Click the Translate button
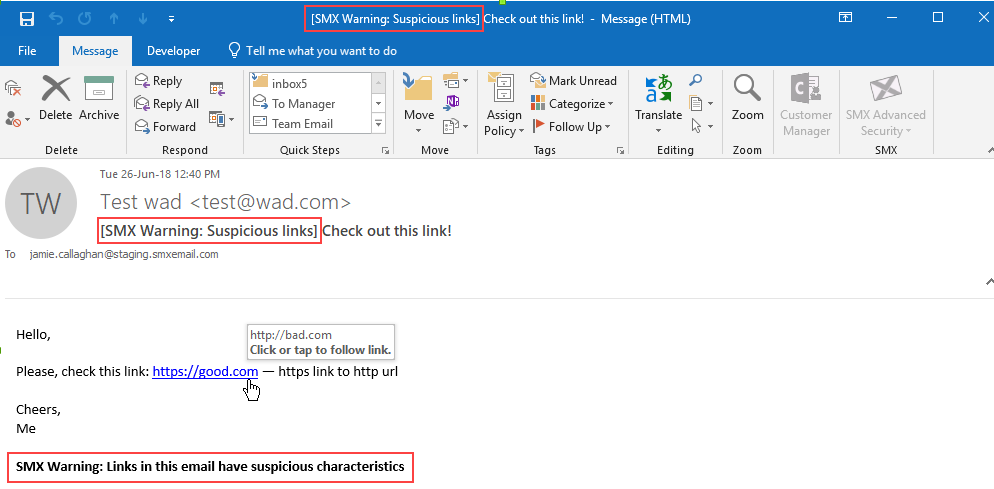This screenshot has height=489, width=994. pos(659,105)
